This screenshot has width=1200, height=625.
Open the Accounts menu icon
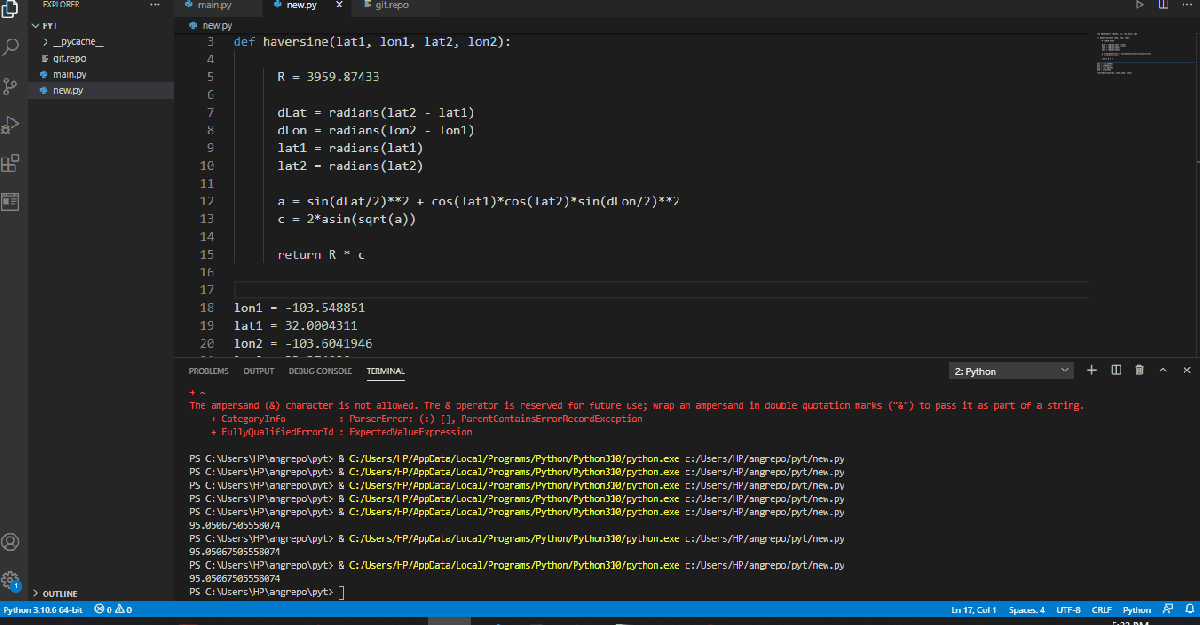click(x=11, y=542)
